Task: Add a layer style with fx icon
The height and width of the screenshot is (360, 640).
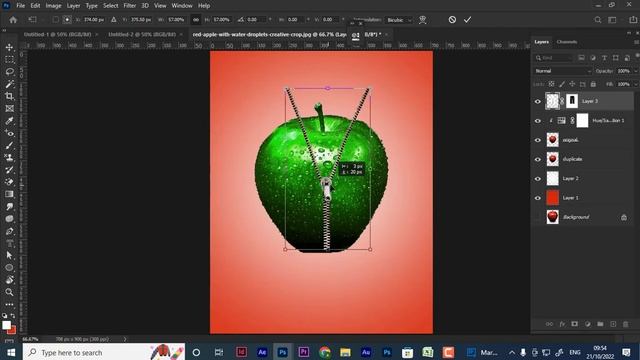Action: coord(562,324)
